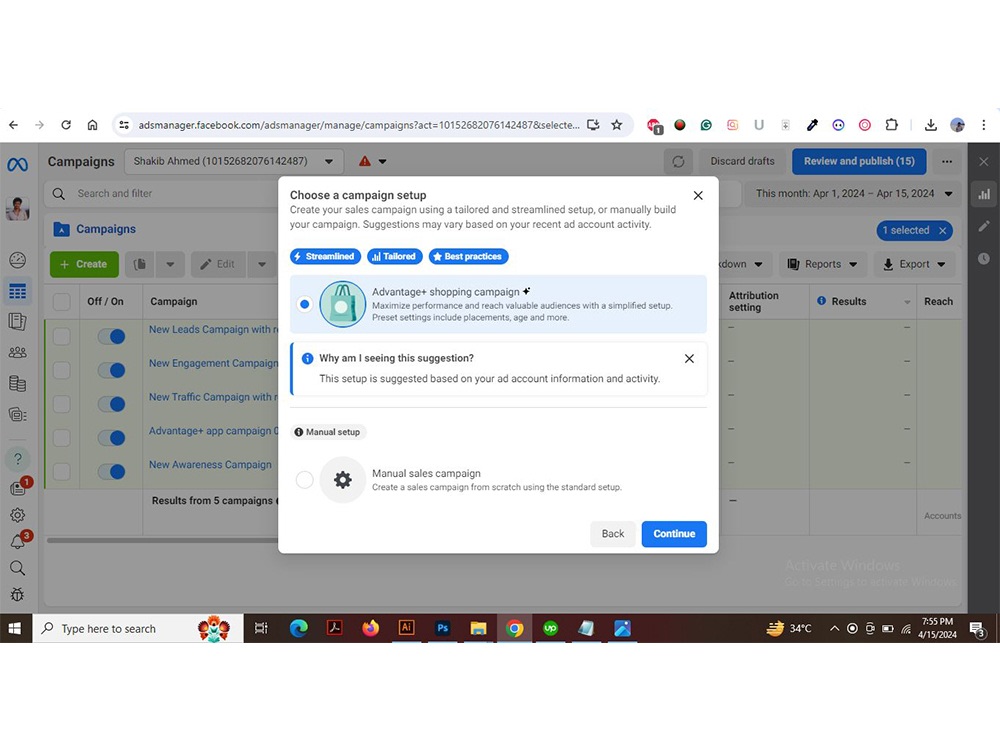Viewport: 1000px width, 750px height.
Task: Click Discard drafts button
Action: pyautogui.click(x=742, y=161)
